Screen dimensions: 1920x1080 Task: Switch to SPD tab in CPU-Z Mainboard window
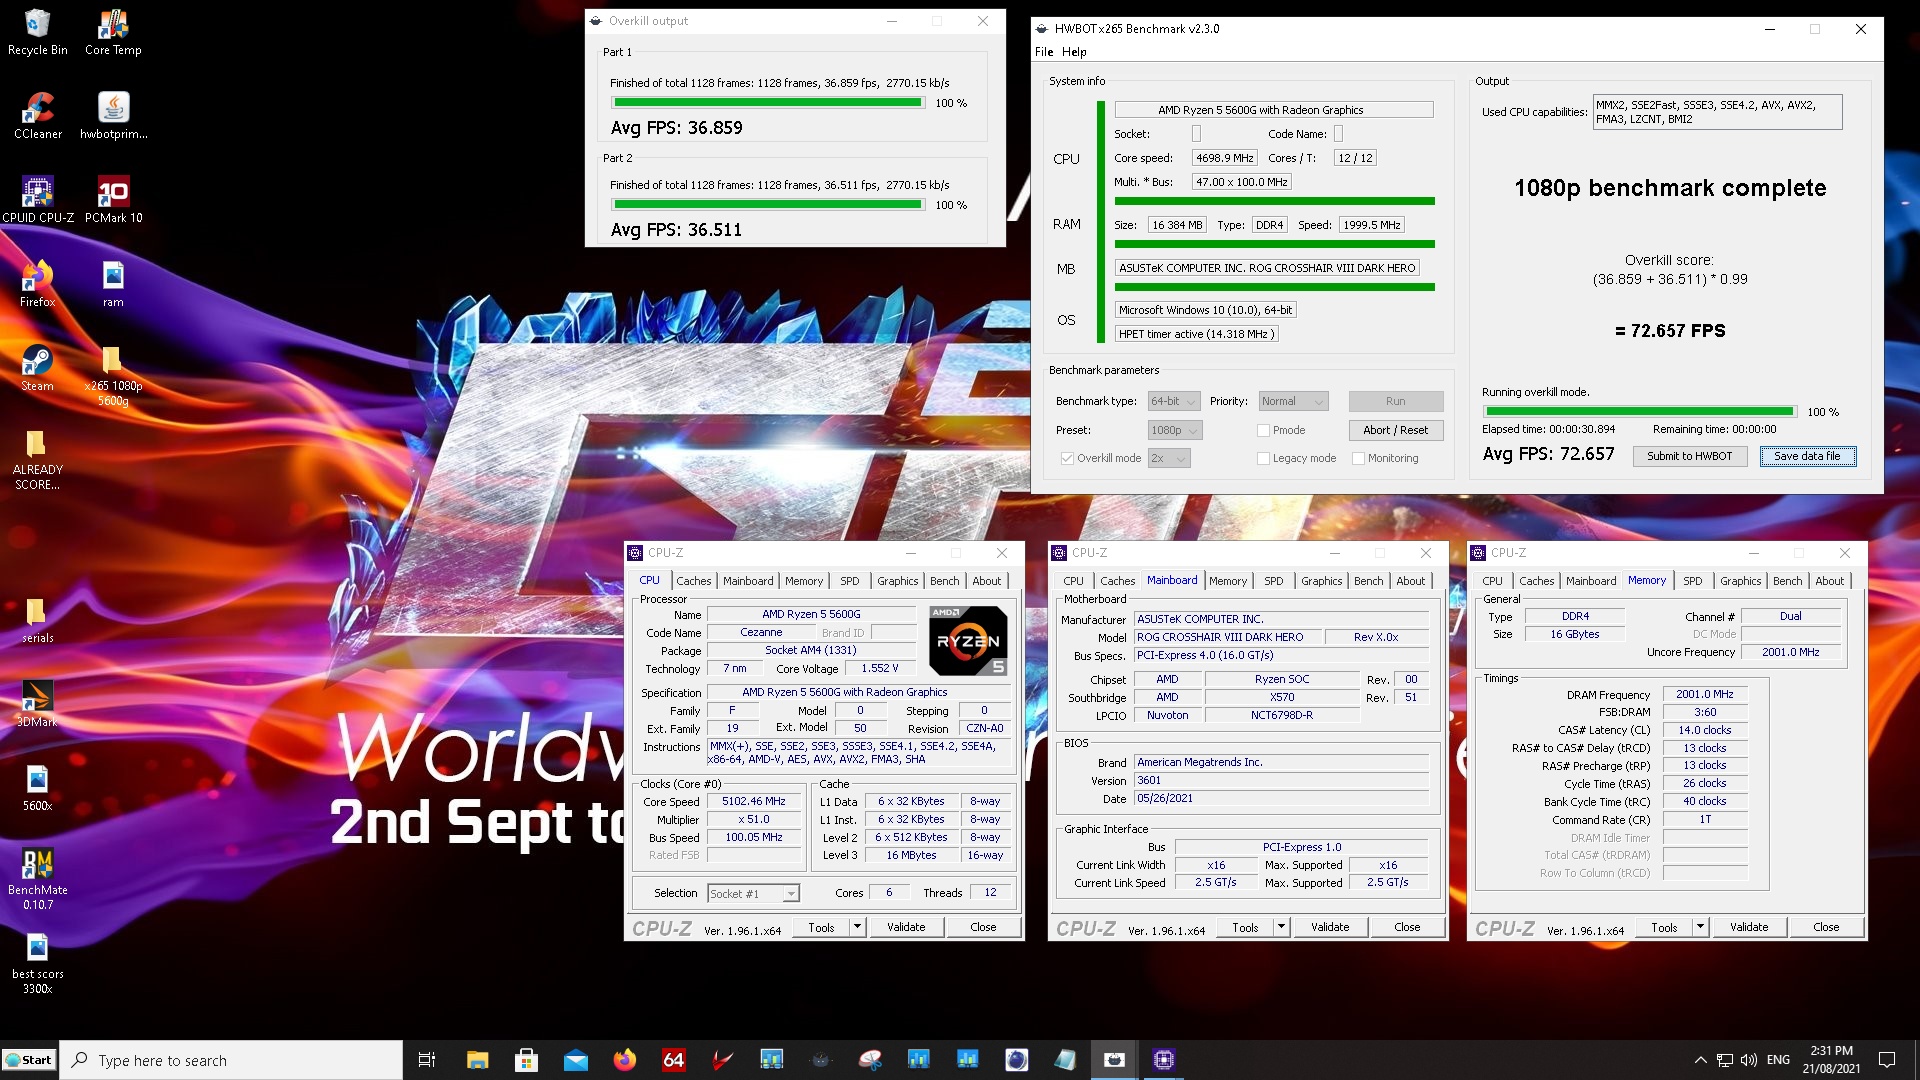click(x=1273, y=581)
